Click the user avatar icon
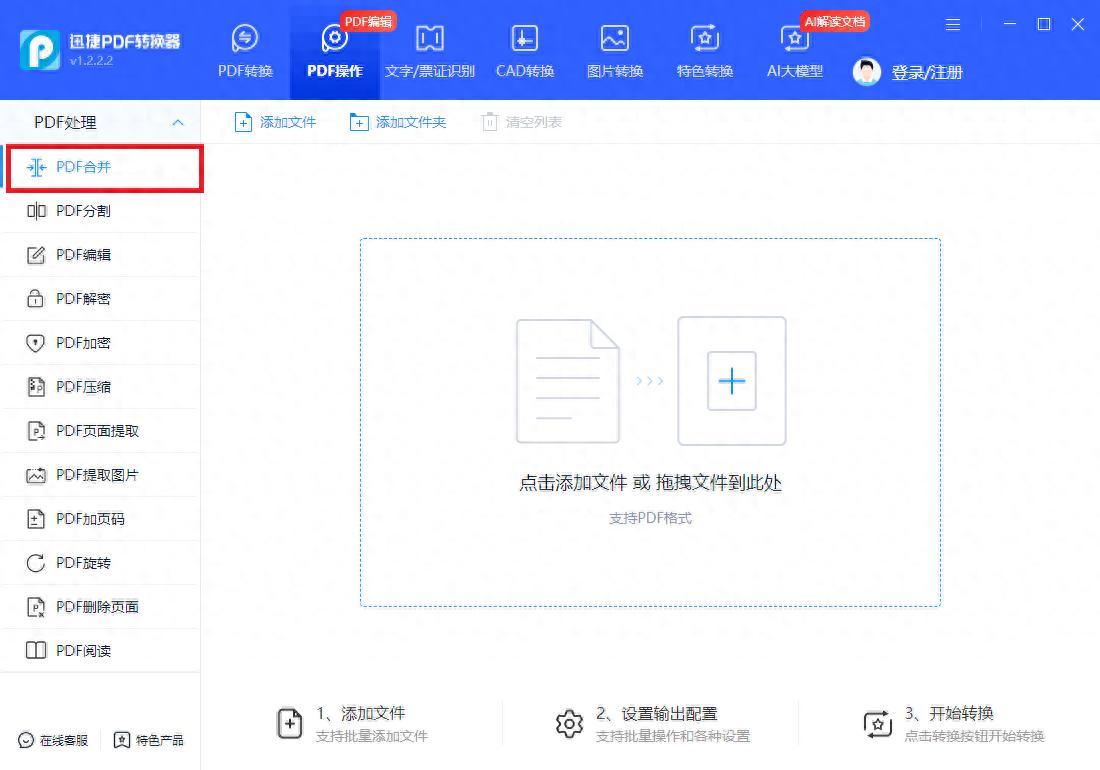The image size is (1100, 770). 866,72
